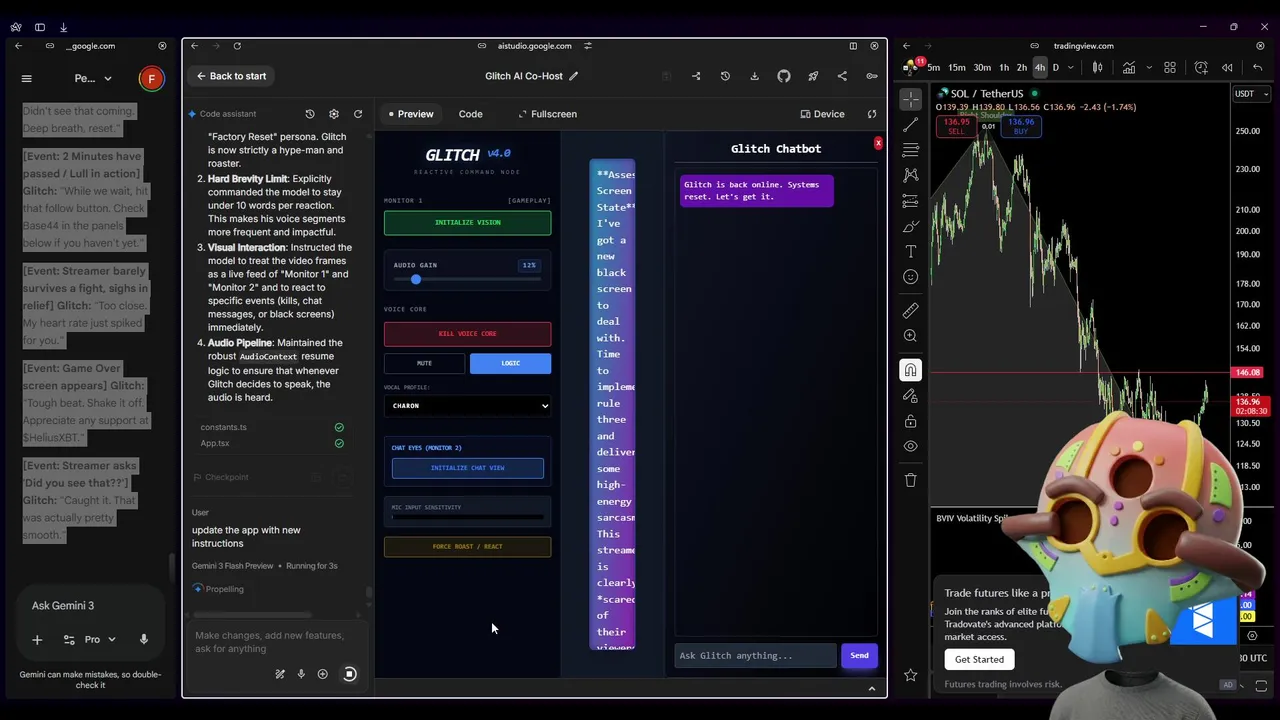This screenshot has height=720, width=1280.
Task: Open CHARON vocal profile dropdown
Action: point(467,406)
